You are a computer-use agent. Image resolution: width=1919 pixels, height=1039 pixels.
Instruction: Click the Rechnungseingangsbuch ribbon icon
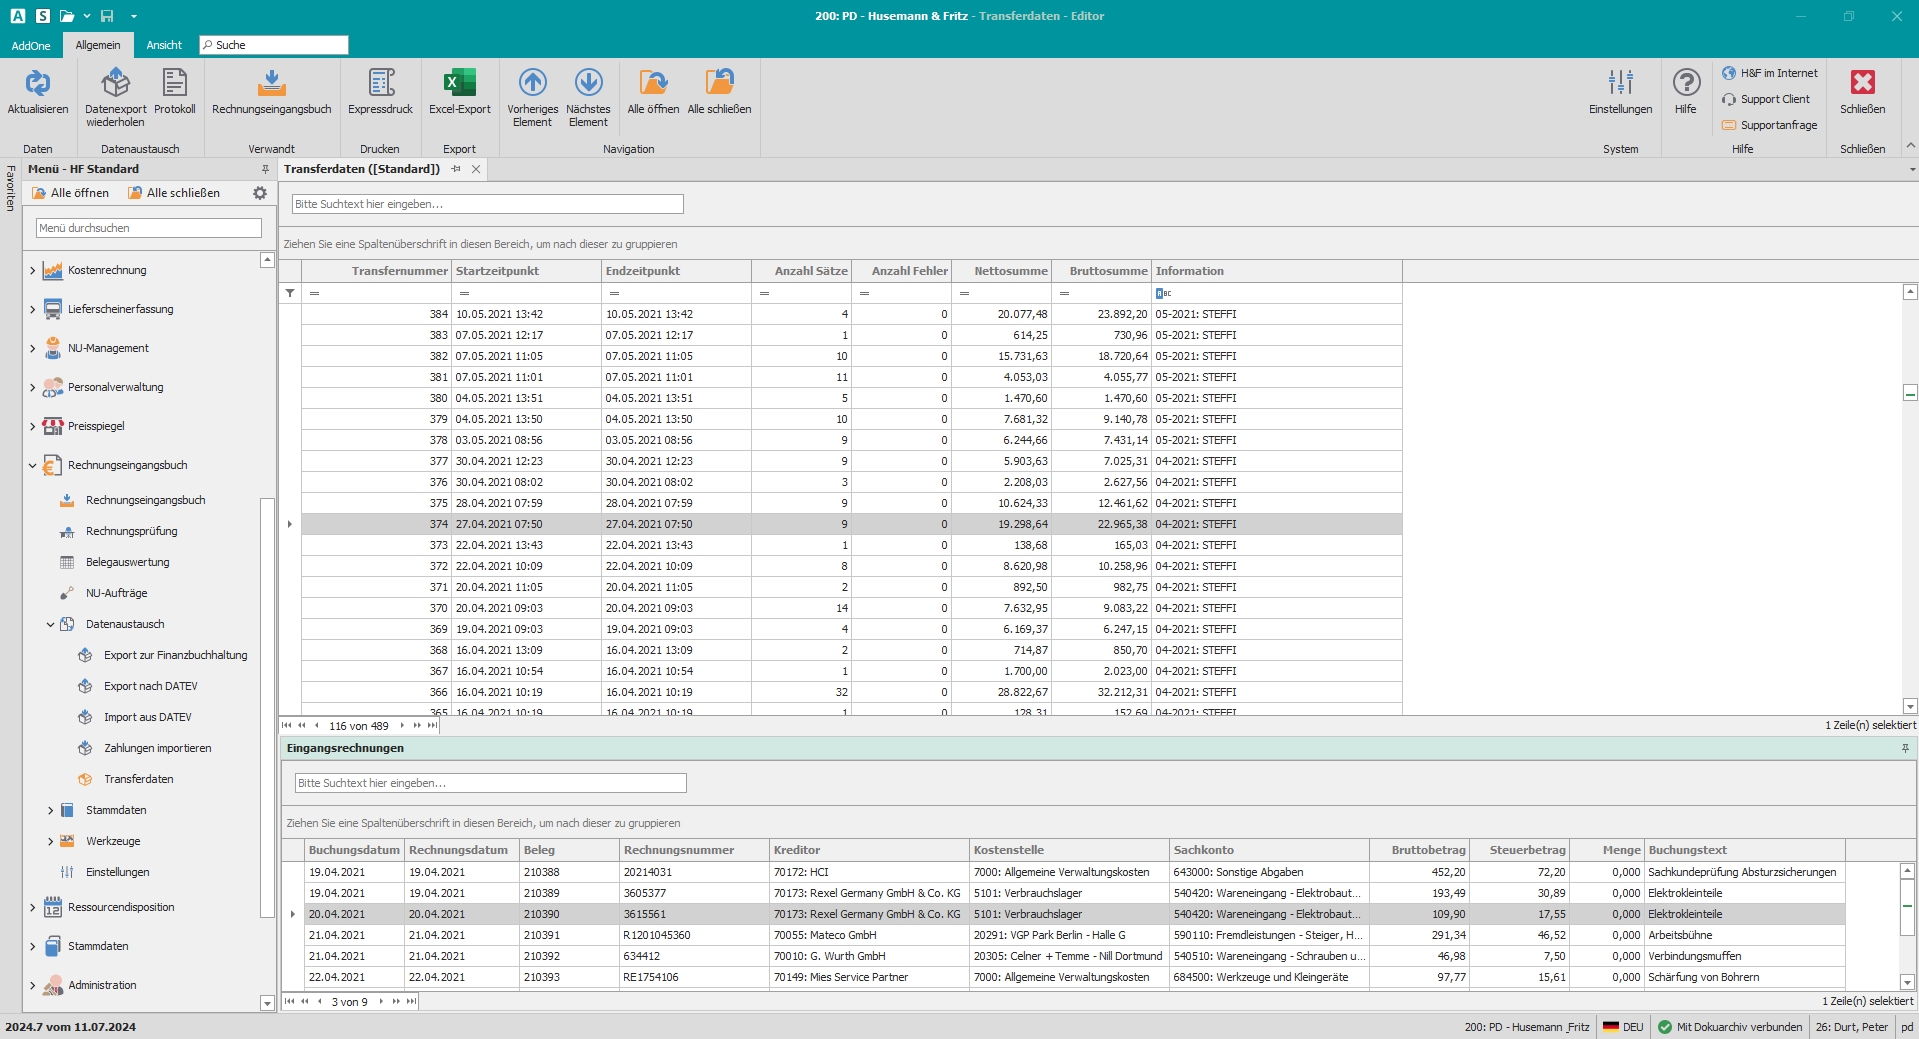point(271,84)
